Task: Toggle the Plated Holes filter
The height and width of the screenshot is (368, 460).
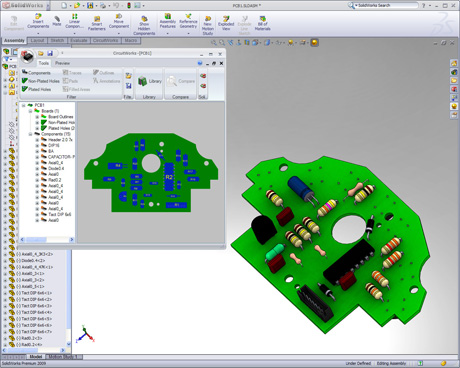Action: point(36,89)
